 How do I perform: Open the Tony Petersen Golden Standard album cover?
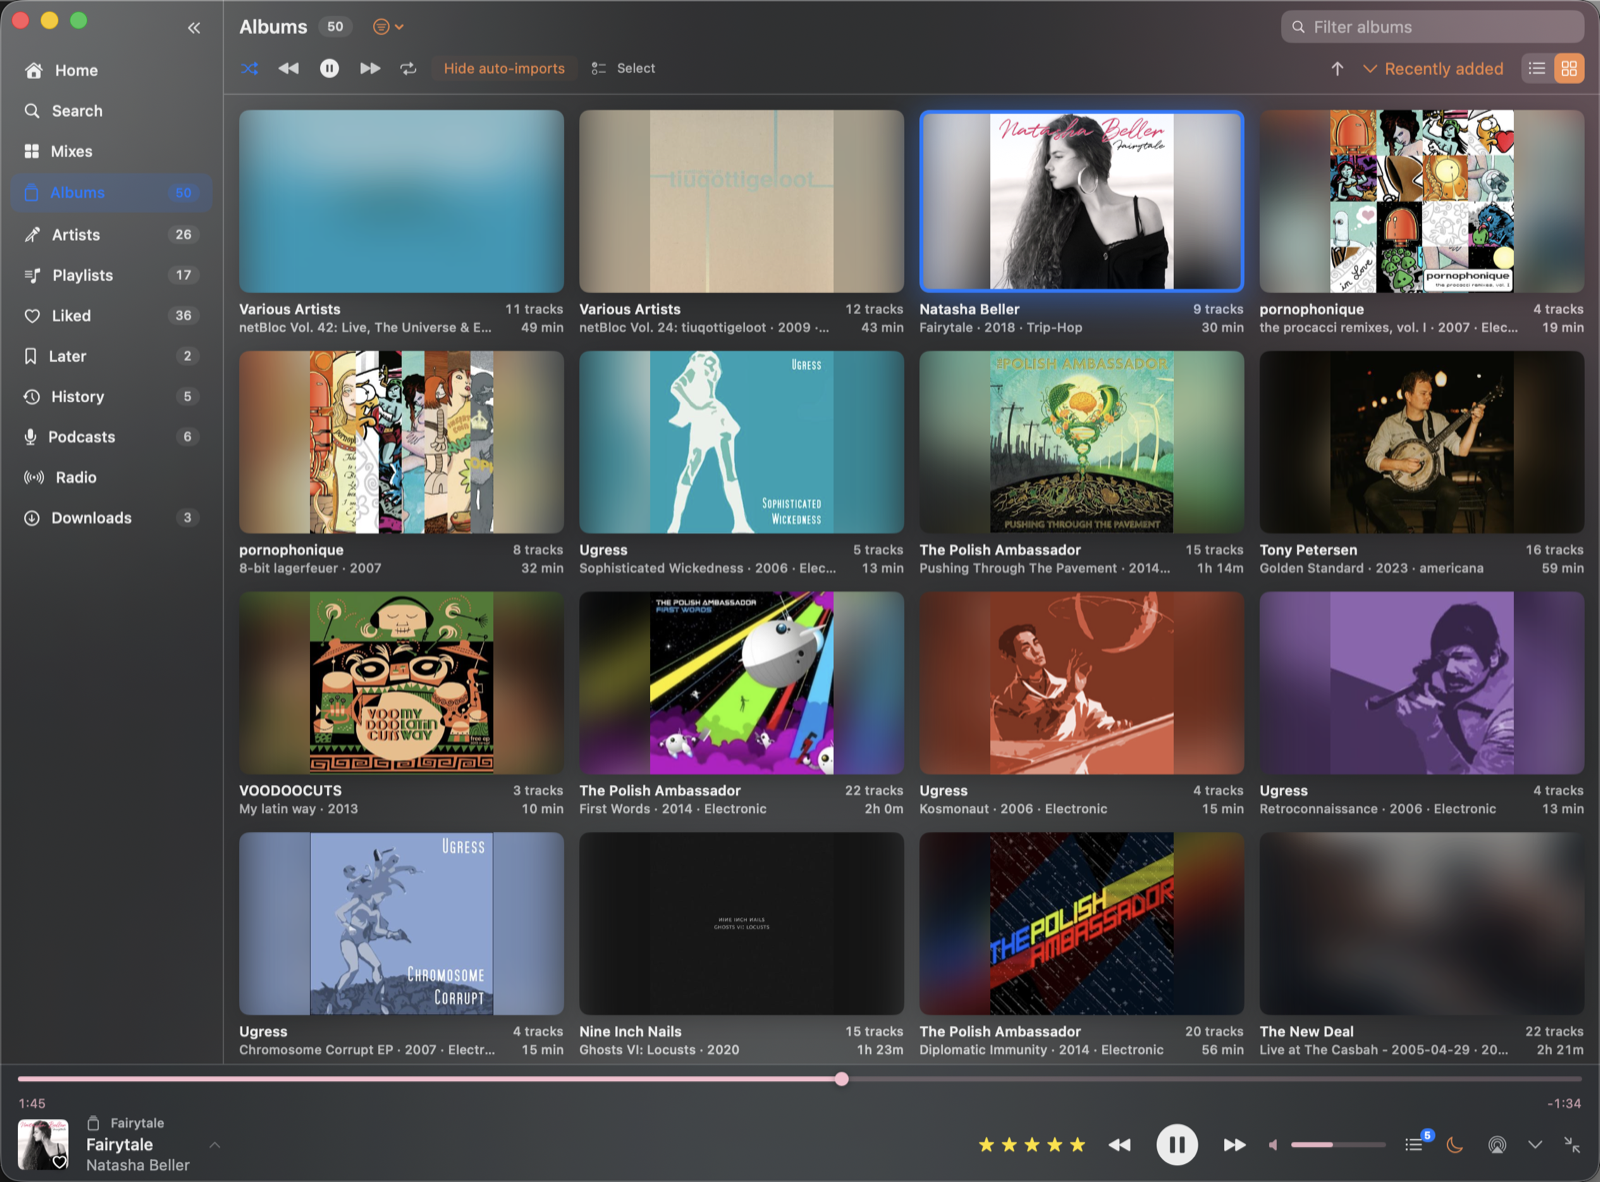[x=1421, y=442]
